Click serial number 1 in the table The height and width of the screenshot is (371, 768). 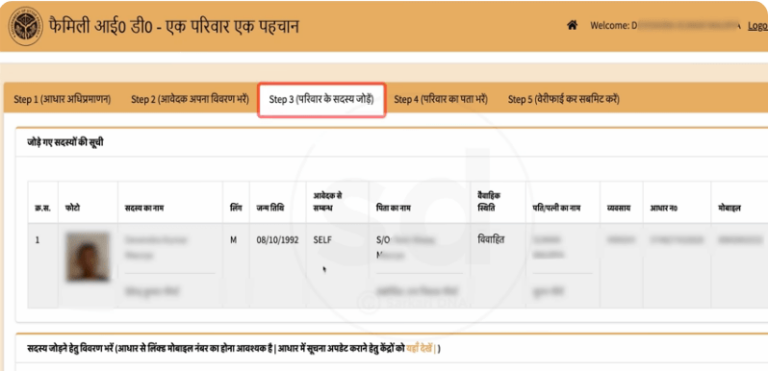[x=37, y=240]
